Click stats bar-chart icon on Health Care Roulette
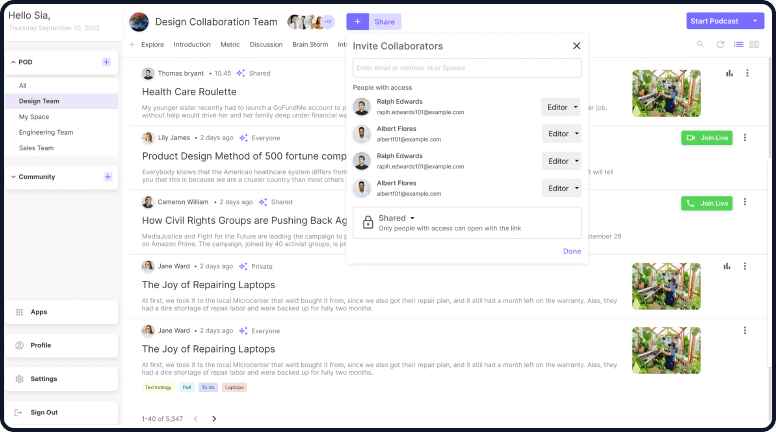776x432 pixels. (x=729, y=73)
